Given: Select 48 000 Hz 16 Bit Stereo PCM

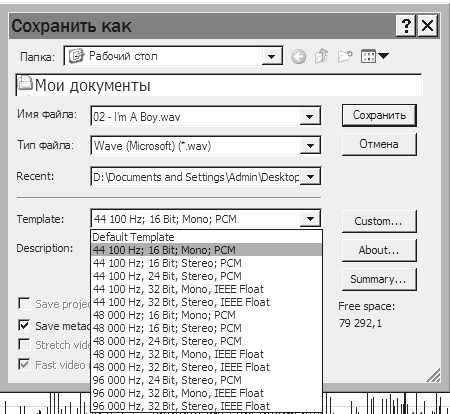Looking at the screenshot, I should (206, 328).
